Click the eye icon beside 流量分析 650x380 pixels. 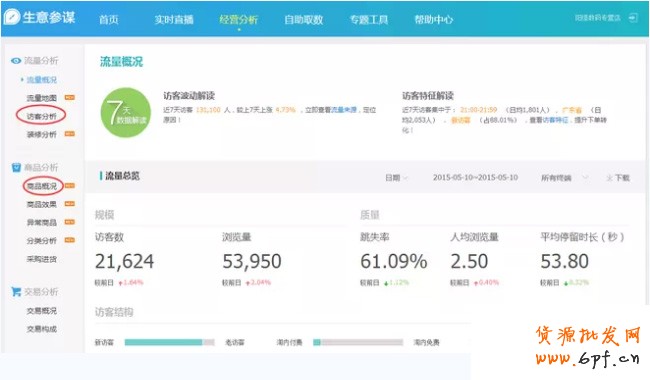click(x=16, y=61)
